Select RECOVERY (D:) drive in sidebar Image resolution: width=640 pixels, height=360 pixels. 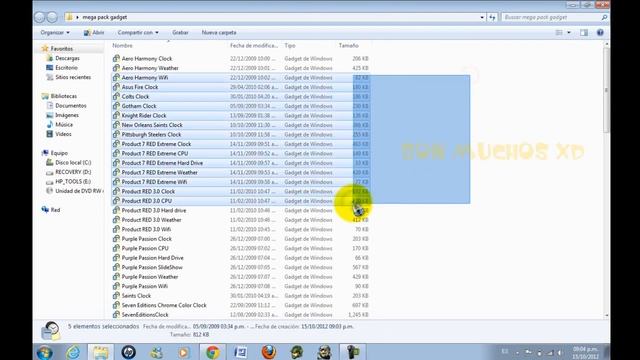[73, 172]
